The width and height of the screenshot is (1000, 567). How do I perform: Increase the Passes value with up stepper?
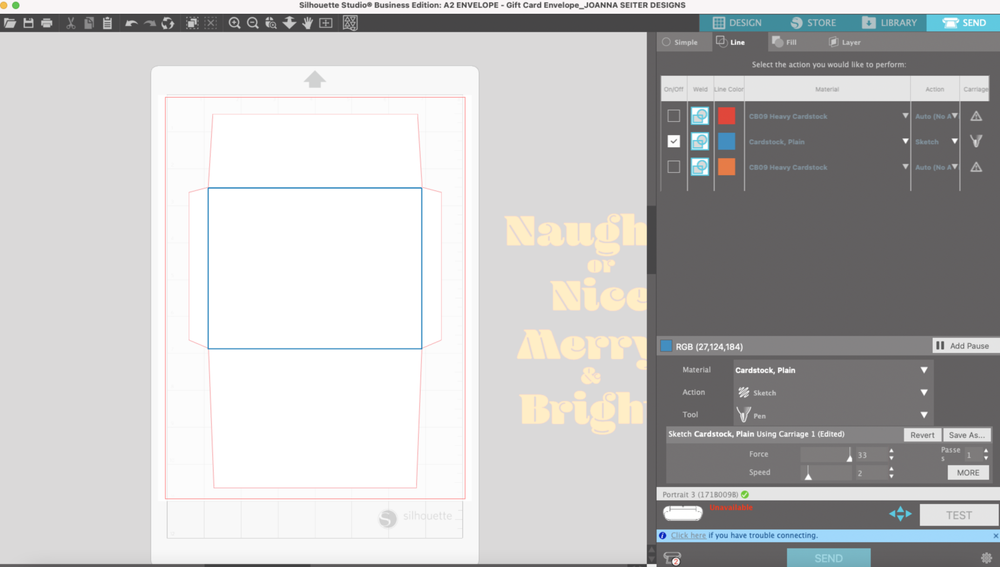click(x=986, y=451)
